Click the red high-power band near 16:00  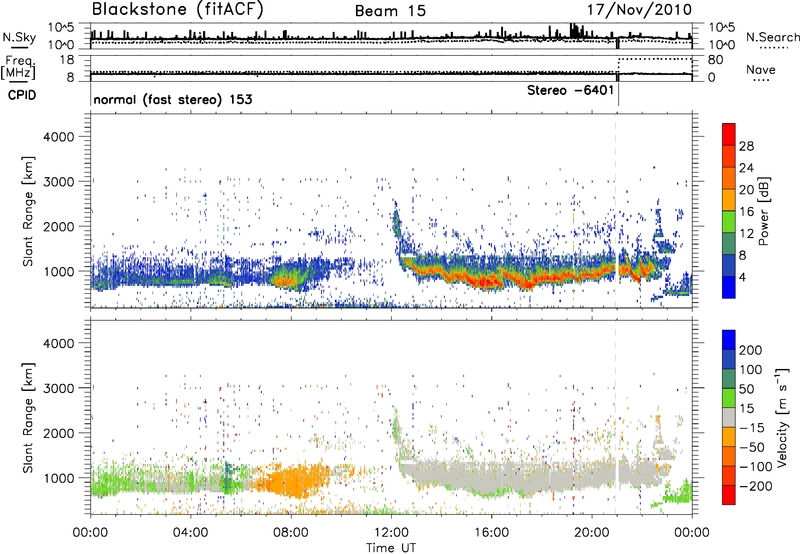(x=487, y=280)
